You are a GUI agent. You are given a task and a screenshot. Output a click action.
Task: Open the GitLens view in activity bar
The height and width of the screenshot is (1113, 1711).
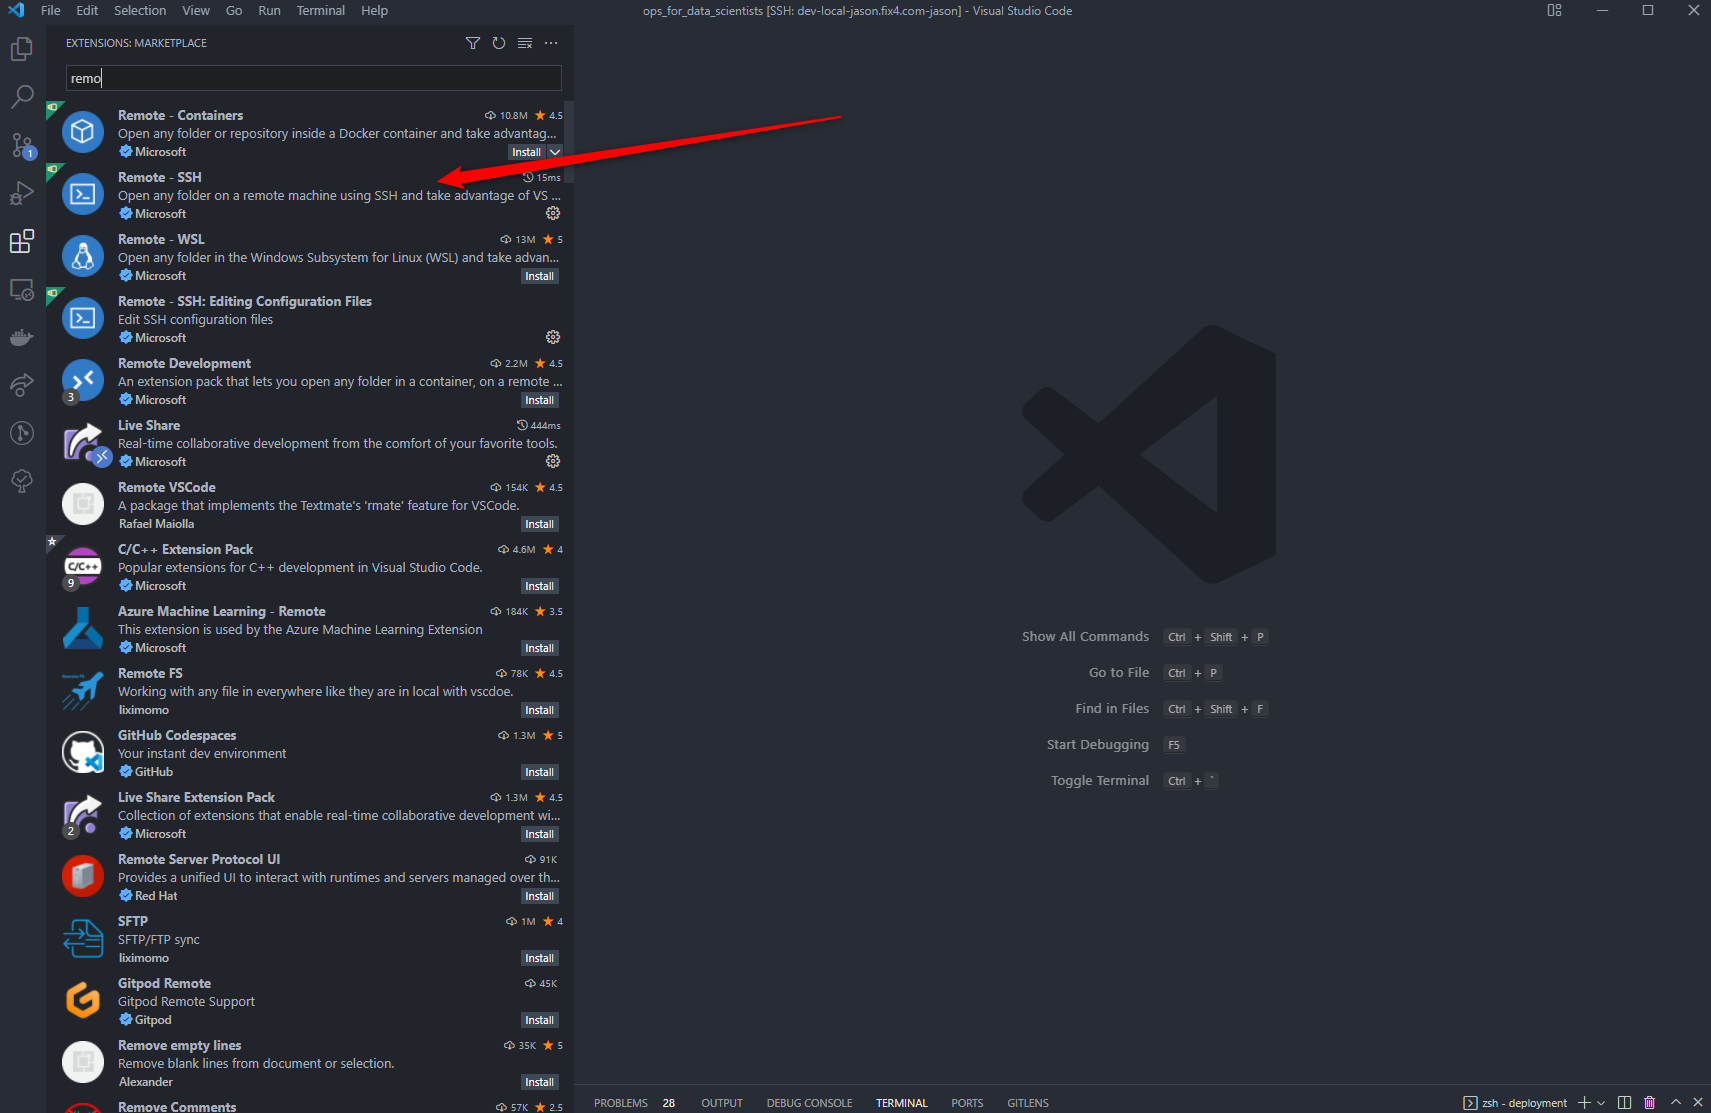point(22,433)
